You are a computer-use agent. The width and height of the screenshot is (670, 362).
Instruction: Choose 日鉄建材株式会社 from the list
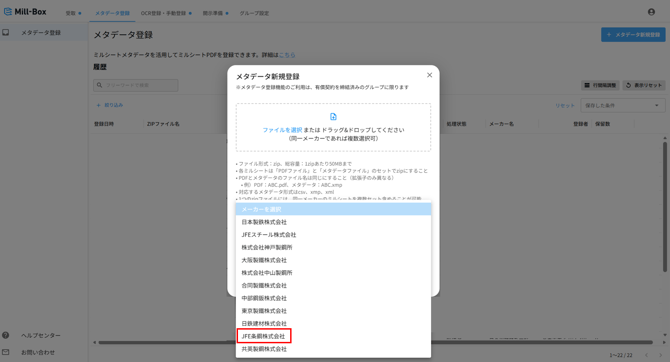pos(333,324)
